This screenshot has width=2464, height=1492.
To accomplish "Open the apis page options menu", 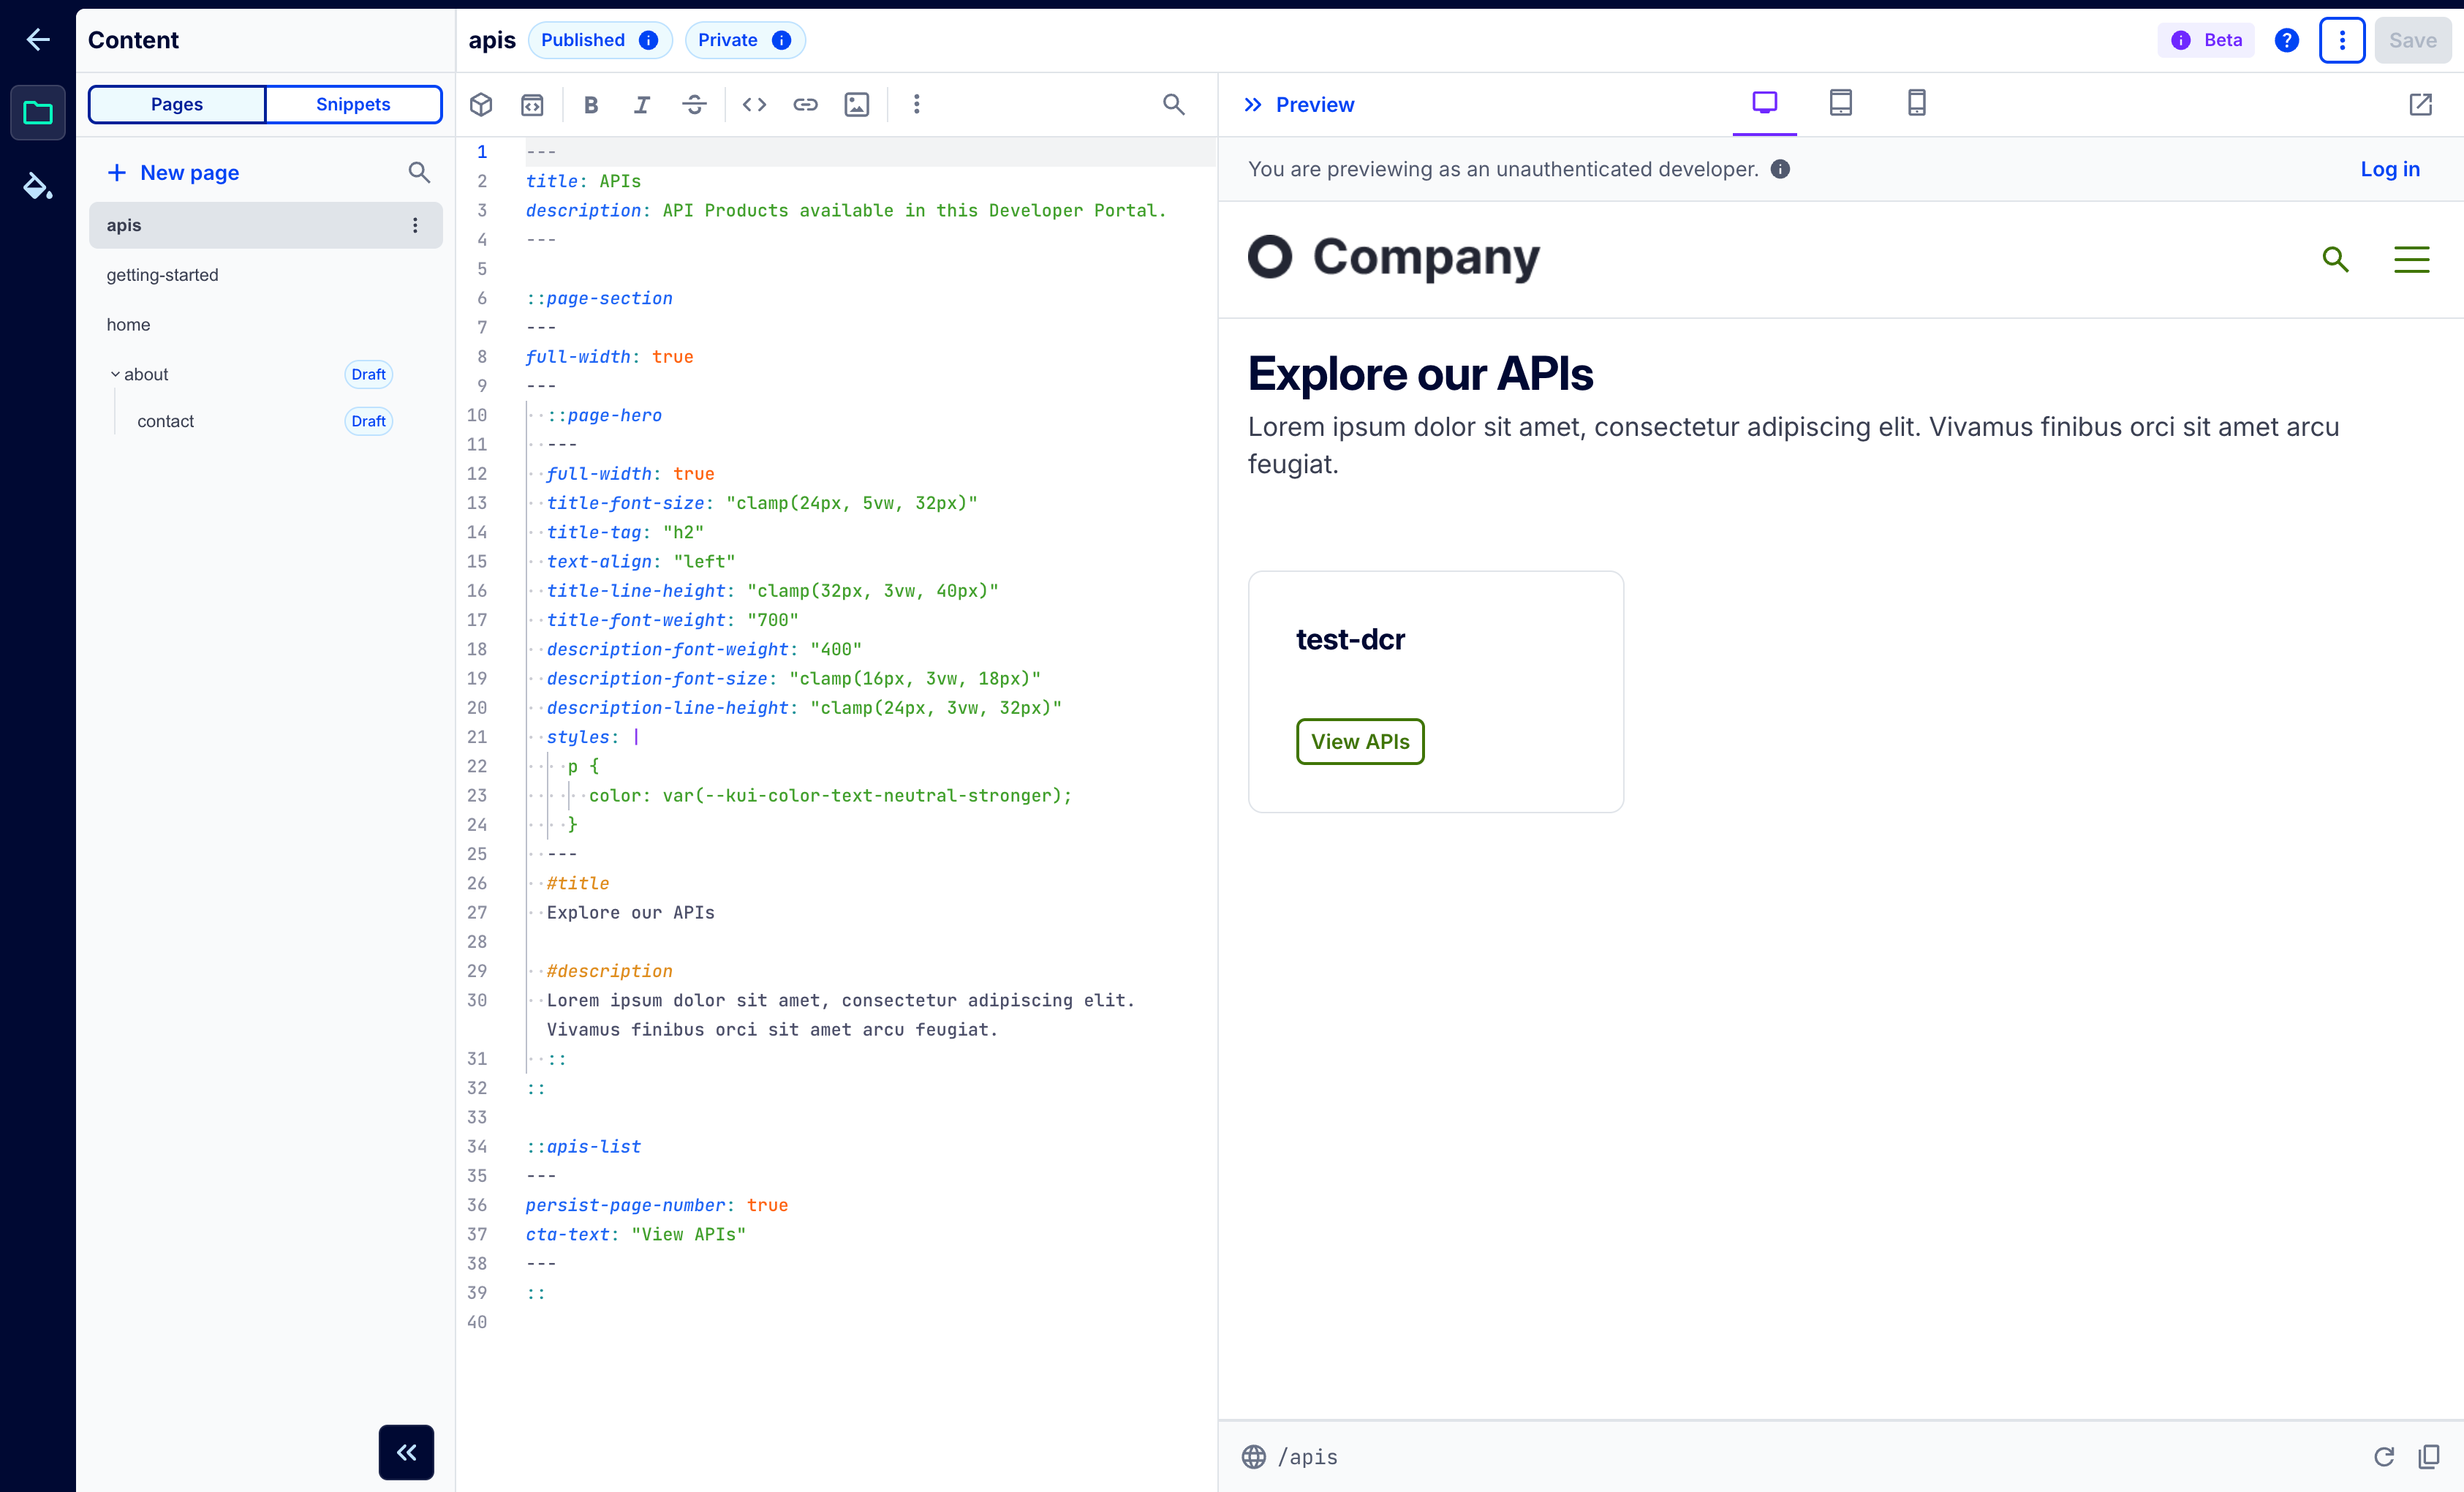I will click(x=415, y=225).
